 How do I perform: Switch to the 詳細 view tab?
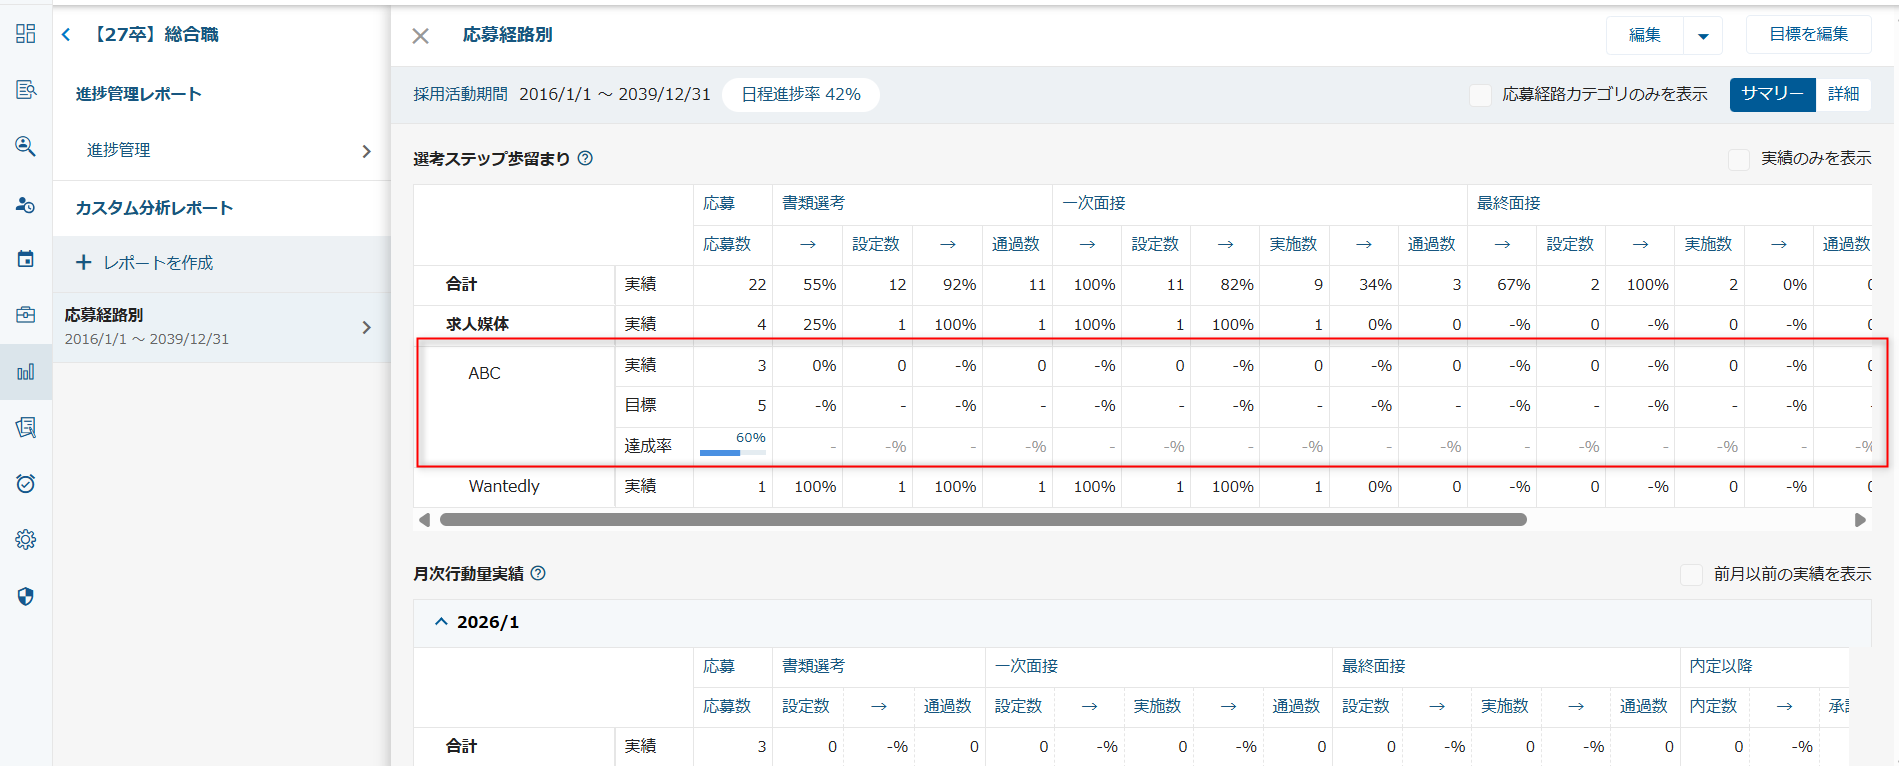1843,94
